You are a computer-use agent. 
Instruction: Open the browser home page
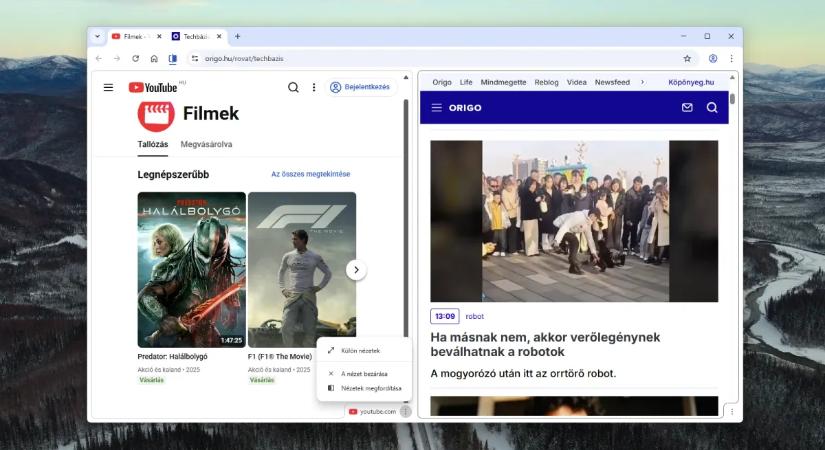point(154,58)
